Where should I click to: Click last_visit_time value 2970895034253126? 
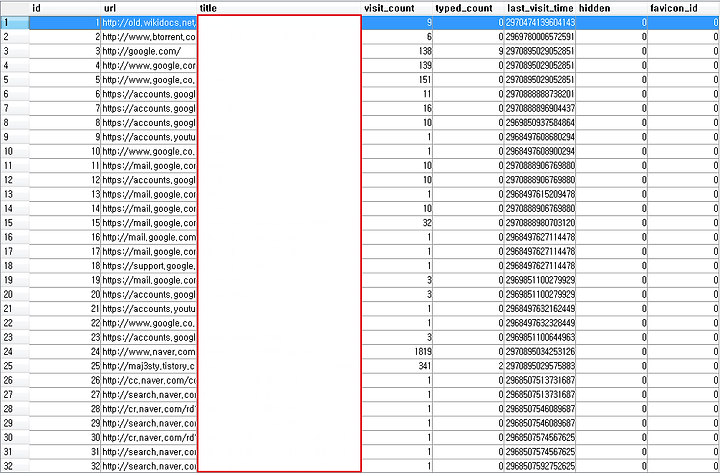click(540, 352)
